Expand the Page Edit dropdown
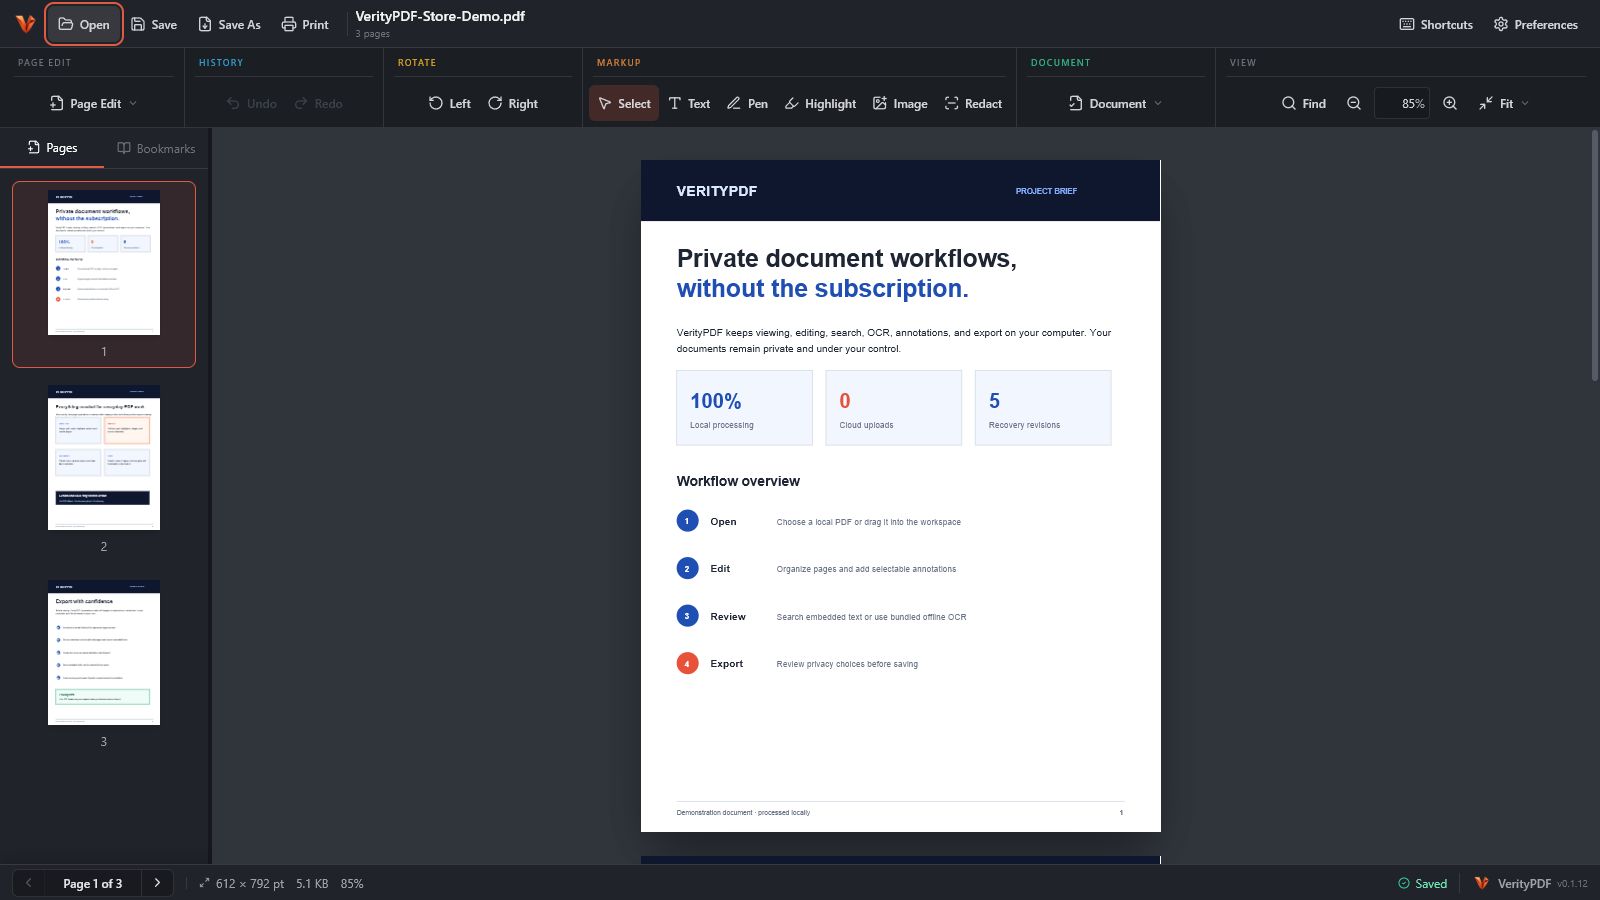 94,103
